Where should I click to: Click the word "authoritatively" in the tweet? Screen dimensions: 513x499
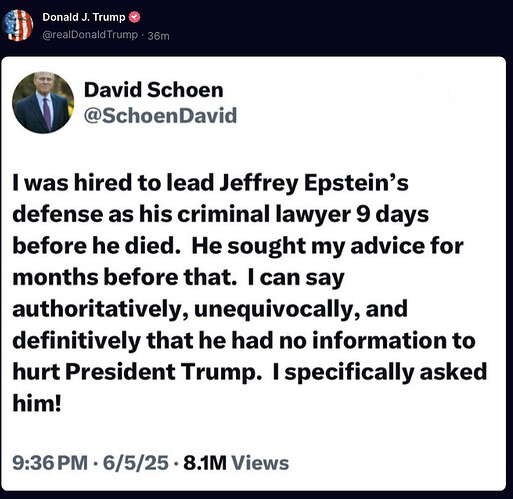pos(100,309)
